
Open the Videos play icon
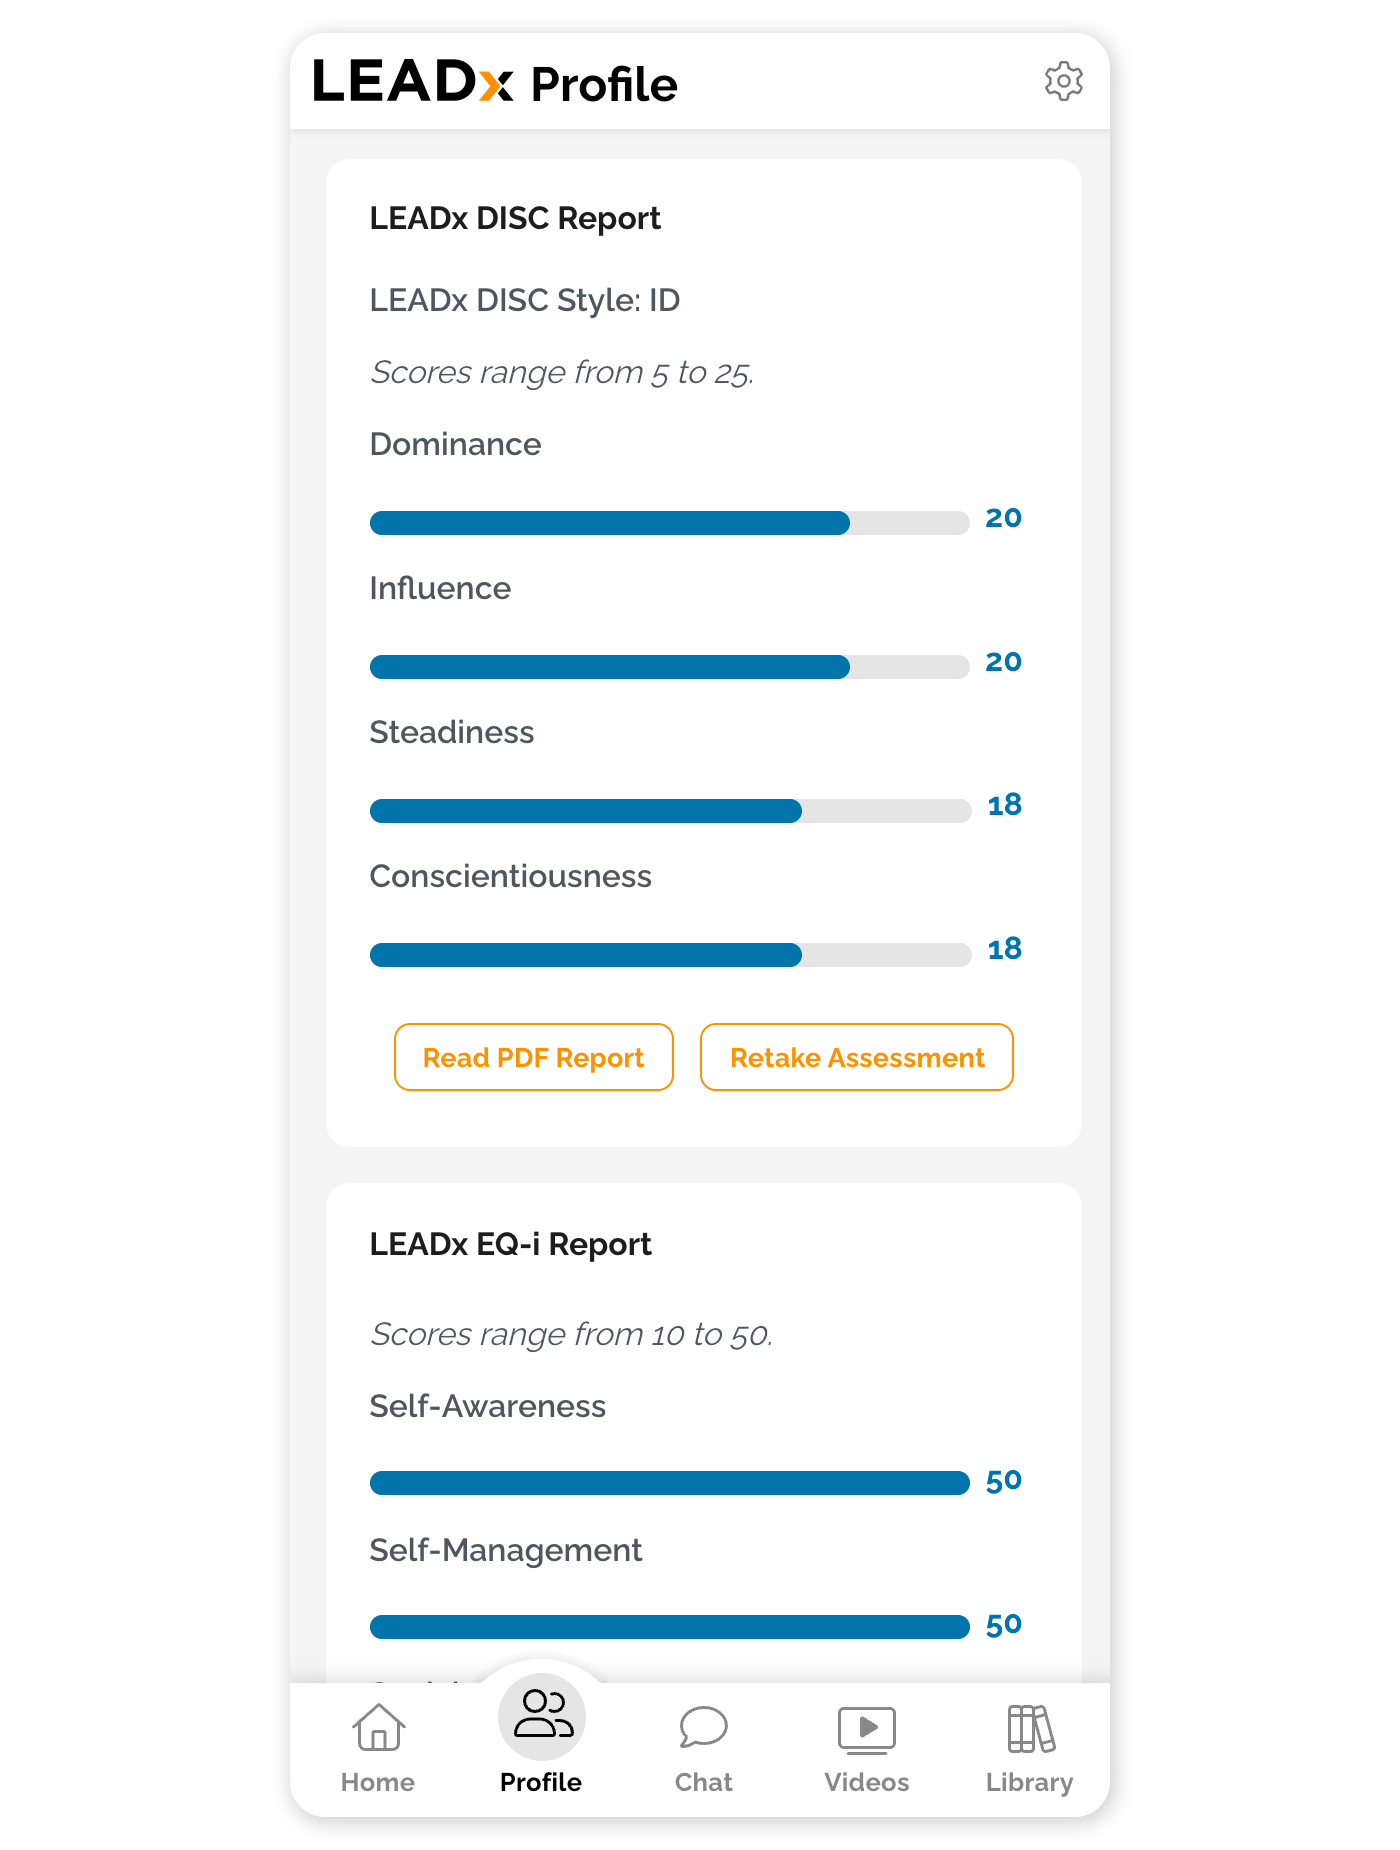click(x=866, y=1729)
